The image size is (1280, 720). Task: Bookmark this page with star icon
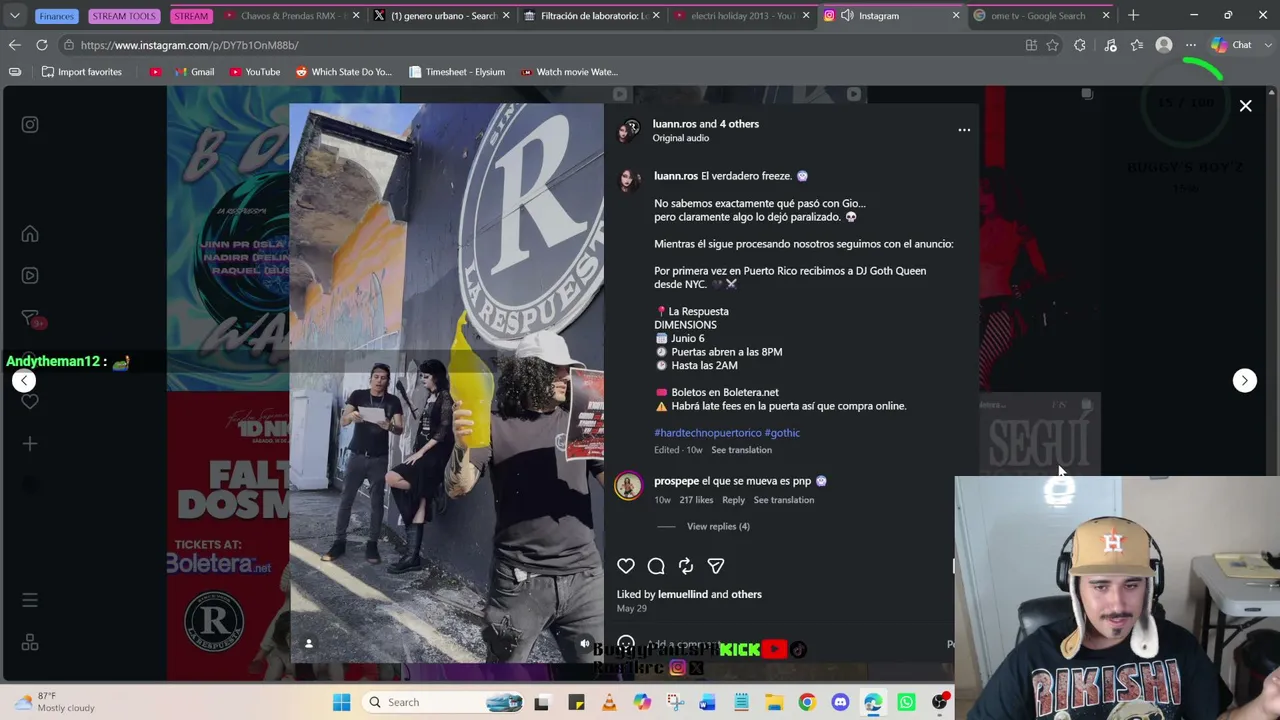point(1053,45)
